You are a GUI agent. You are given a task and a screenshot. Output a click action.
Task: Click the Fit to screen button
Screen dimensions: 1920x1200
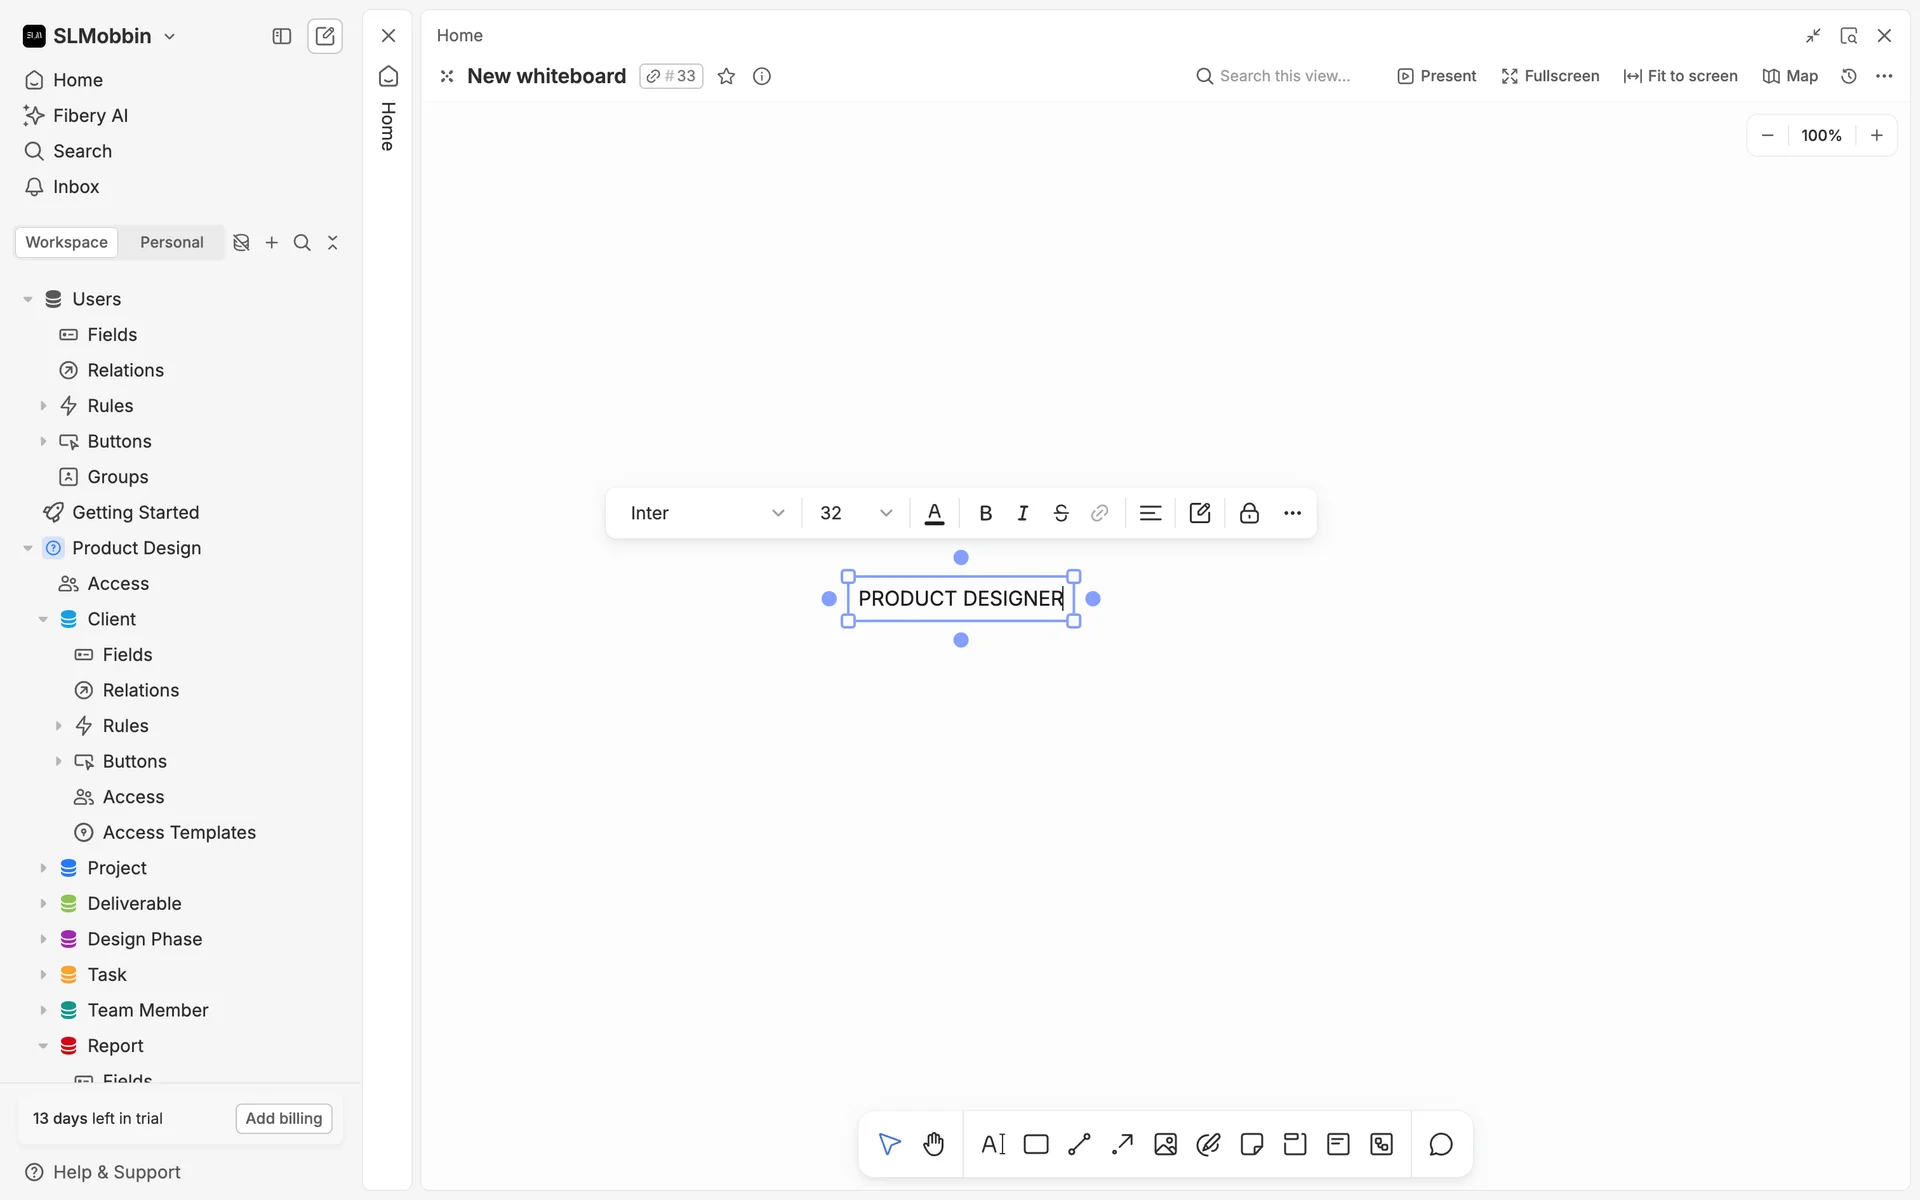tap(1680, 76)
